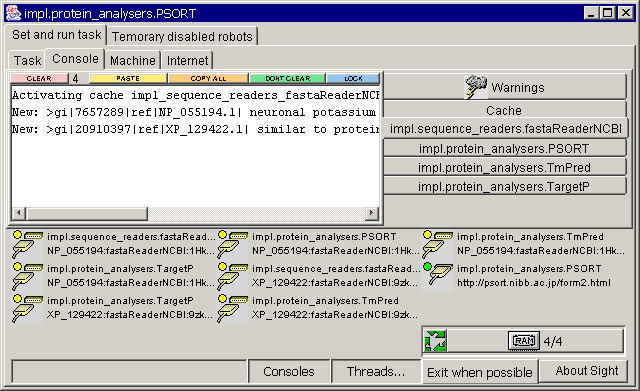Click the RAM chip icon
640x391 pixels.
[524, 341]
